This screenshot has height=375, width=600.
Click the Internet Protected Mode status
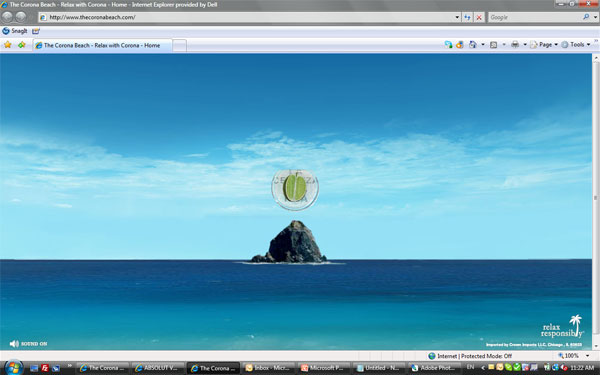(470, 356)
